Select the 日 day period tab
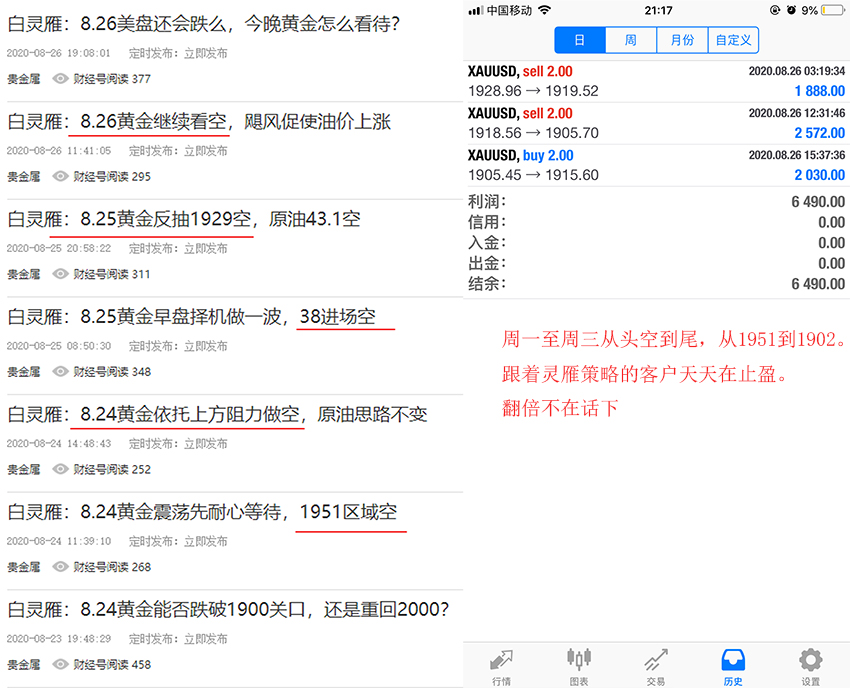This screenshot has width=850, height=688. click(580, 40)
